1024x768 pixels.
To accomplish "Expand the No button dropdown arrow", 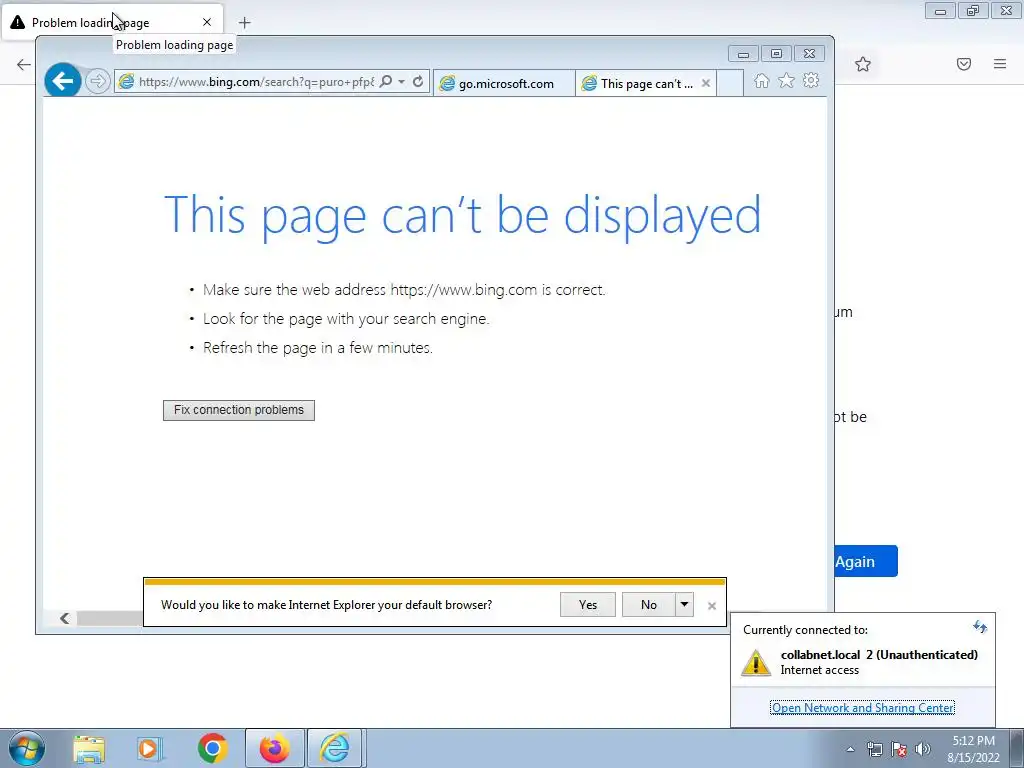I will coord(684,605).
